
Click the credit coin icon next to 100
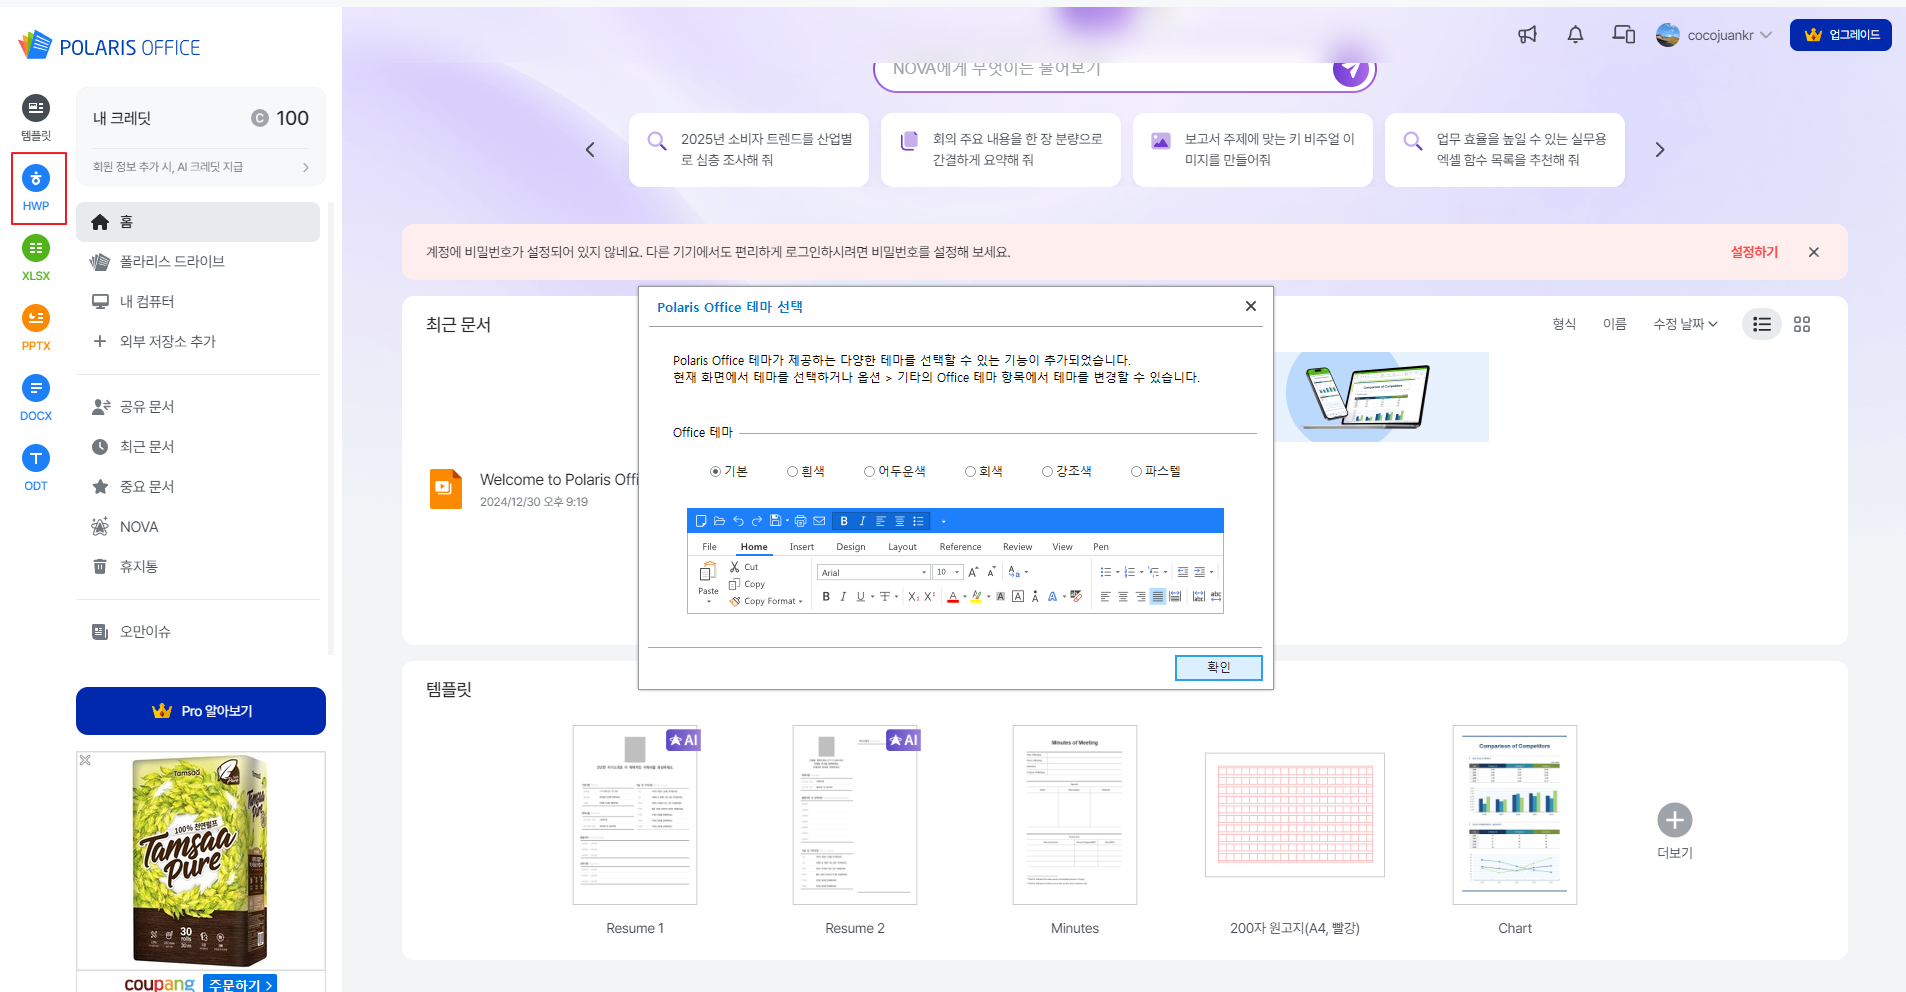click(260, 118)
